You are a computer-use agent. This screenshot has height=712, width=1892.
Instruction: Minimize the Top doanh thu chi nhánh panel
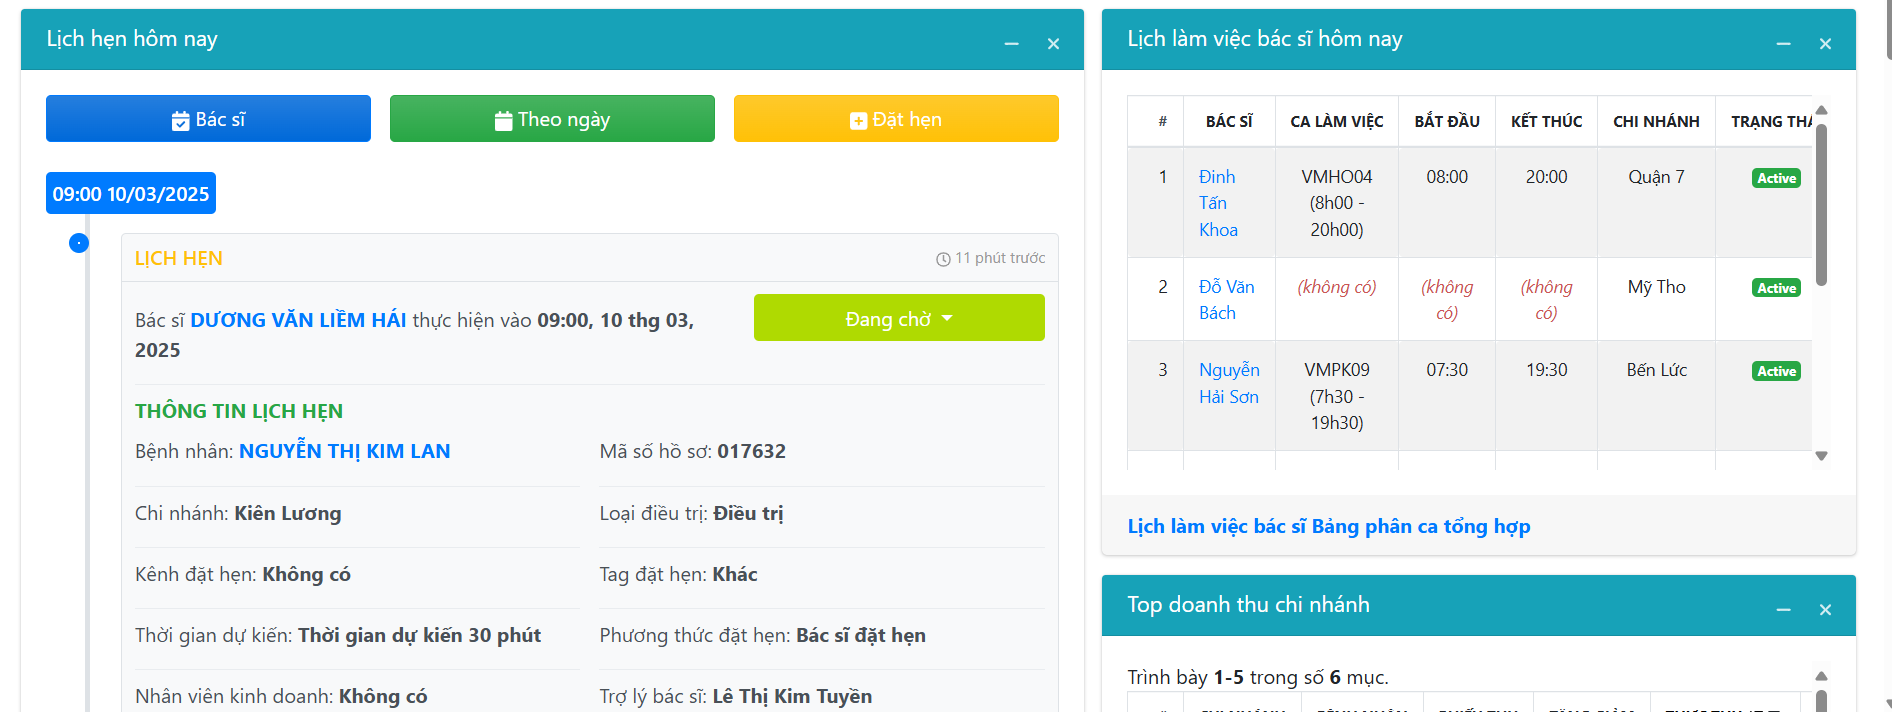[1783, 610]
